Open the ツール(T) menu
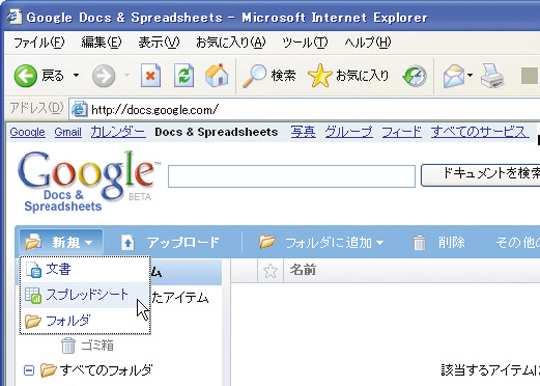The image size is (540, 386). pyautogui.click(x=305, y=43)
